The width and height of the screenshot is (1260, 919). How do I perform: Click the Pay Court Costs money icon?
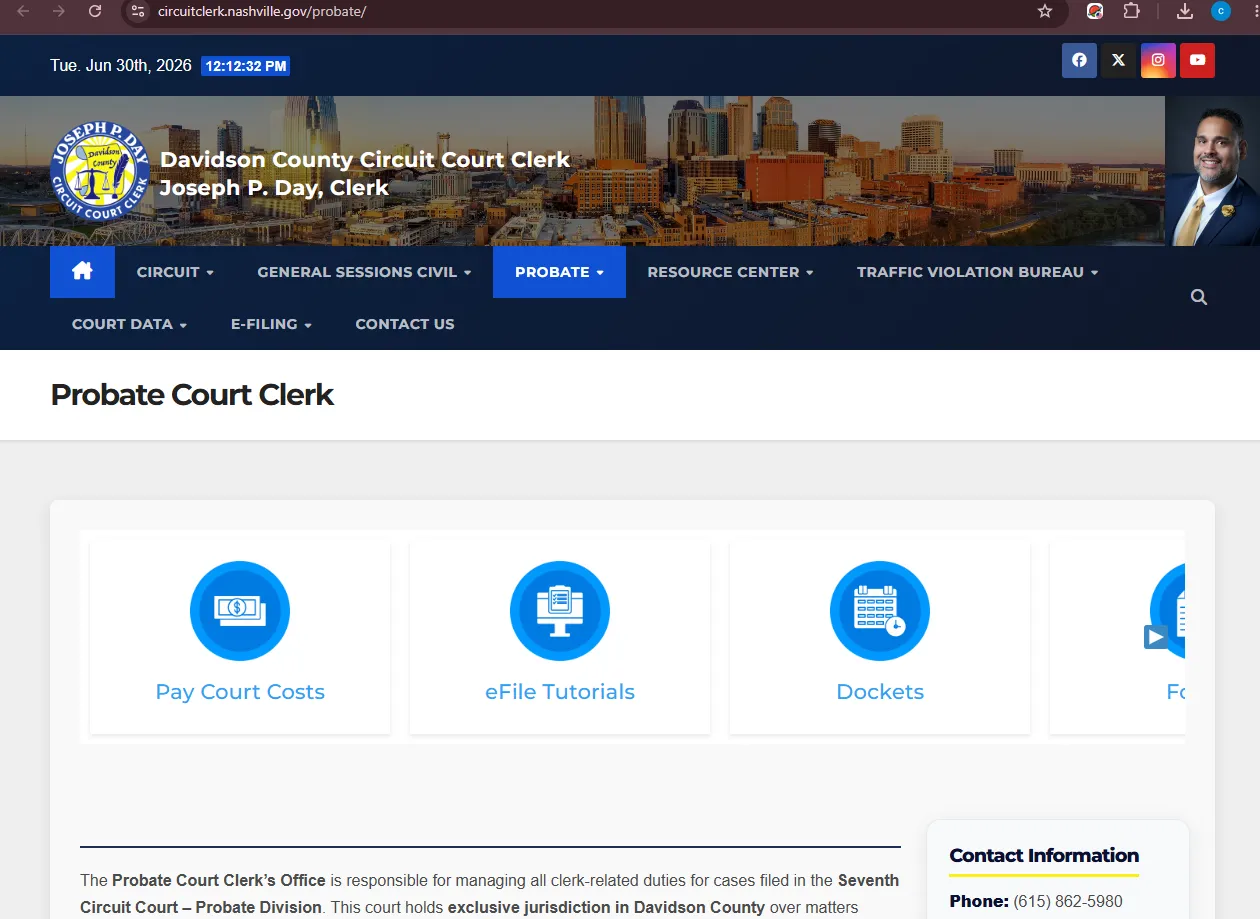(240, 611)
